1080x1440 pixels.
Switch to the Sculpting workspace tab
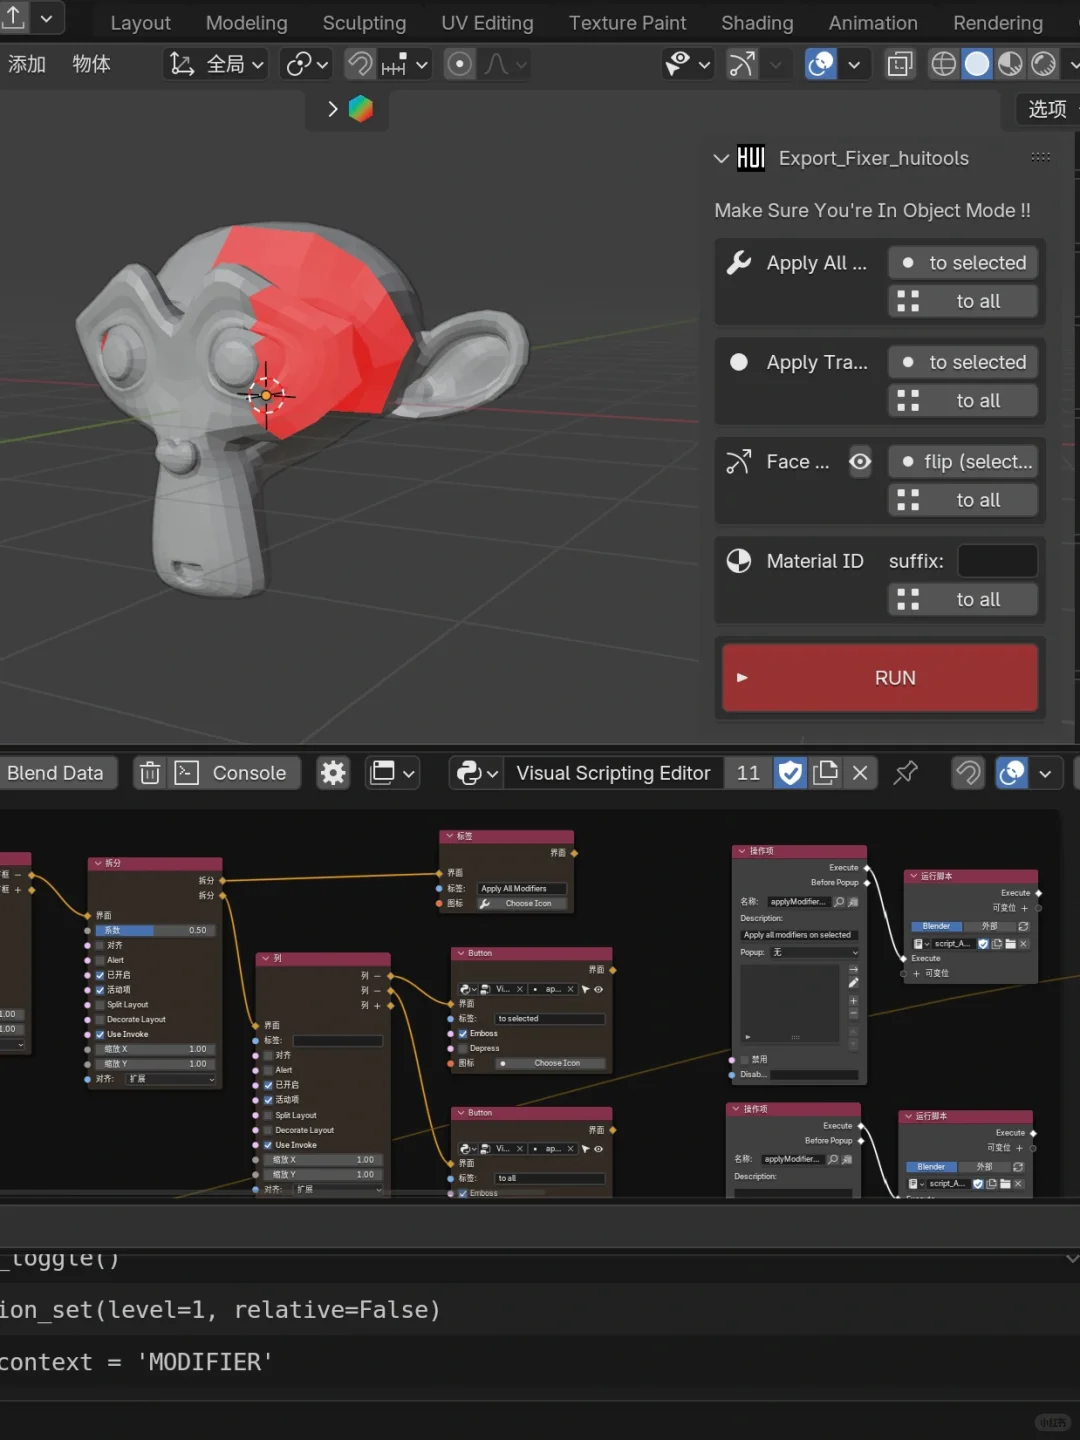coord(364,22)
